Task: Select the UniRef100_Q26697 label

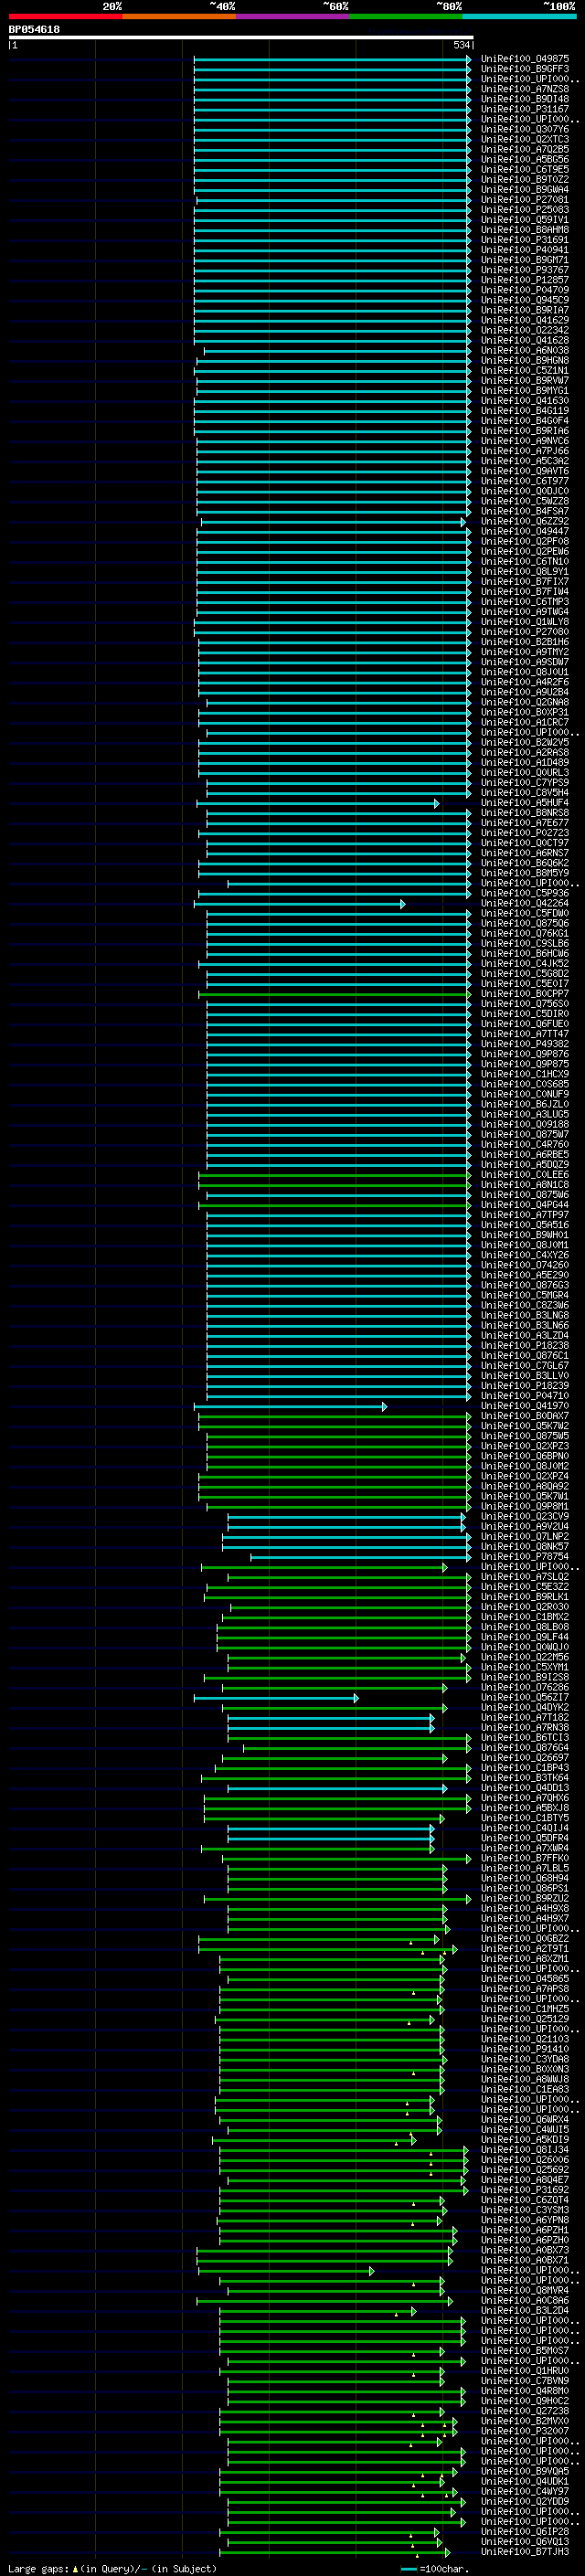Action: [x=525, y=1758]
